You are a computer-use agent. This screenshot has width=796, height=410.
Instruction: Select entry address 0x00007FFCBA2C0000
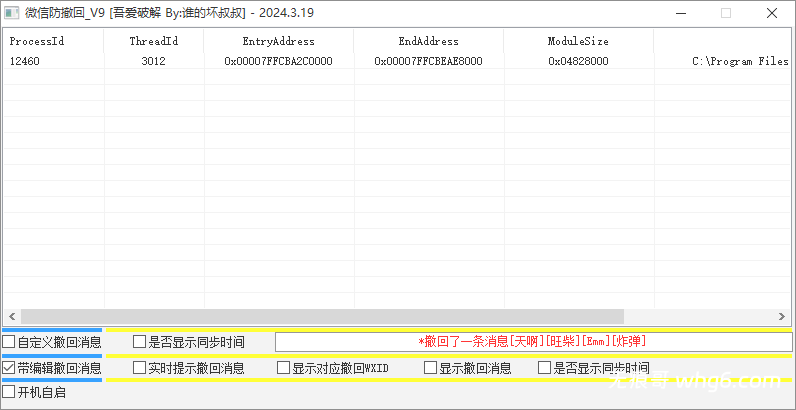point(279,61)
